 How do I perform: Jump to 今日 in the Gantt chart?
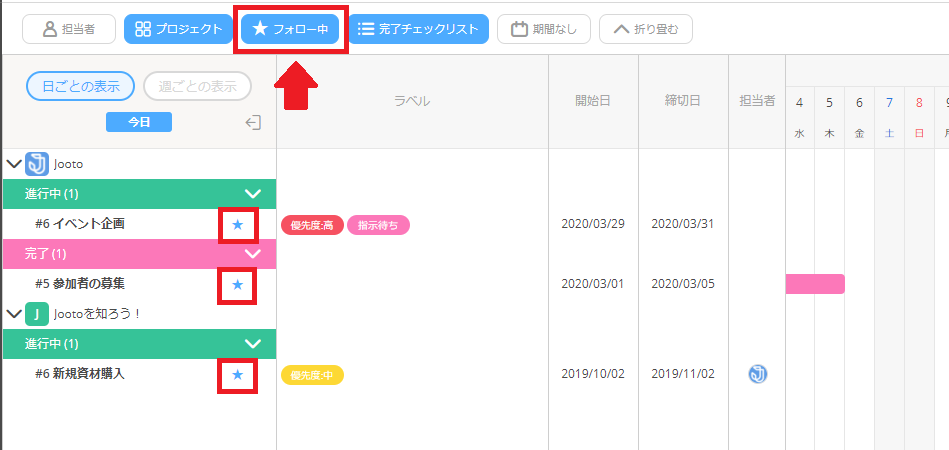[139, 122]
